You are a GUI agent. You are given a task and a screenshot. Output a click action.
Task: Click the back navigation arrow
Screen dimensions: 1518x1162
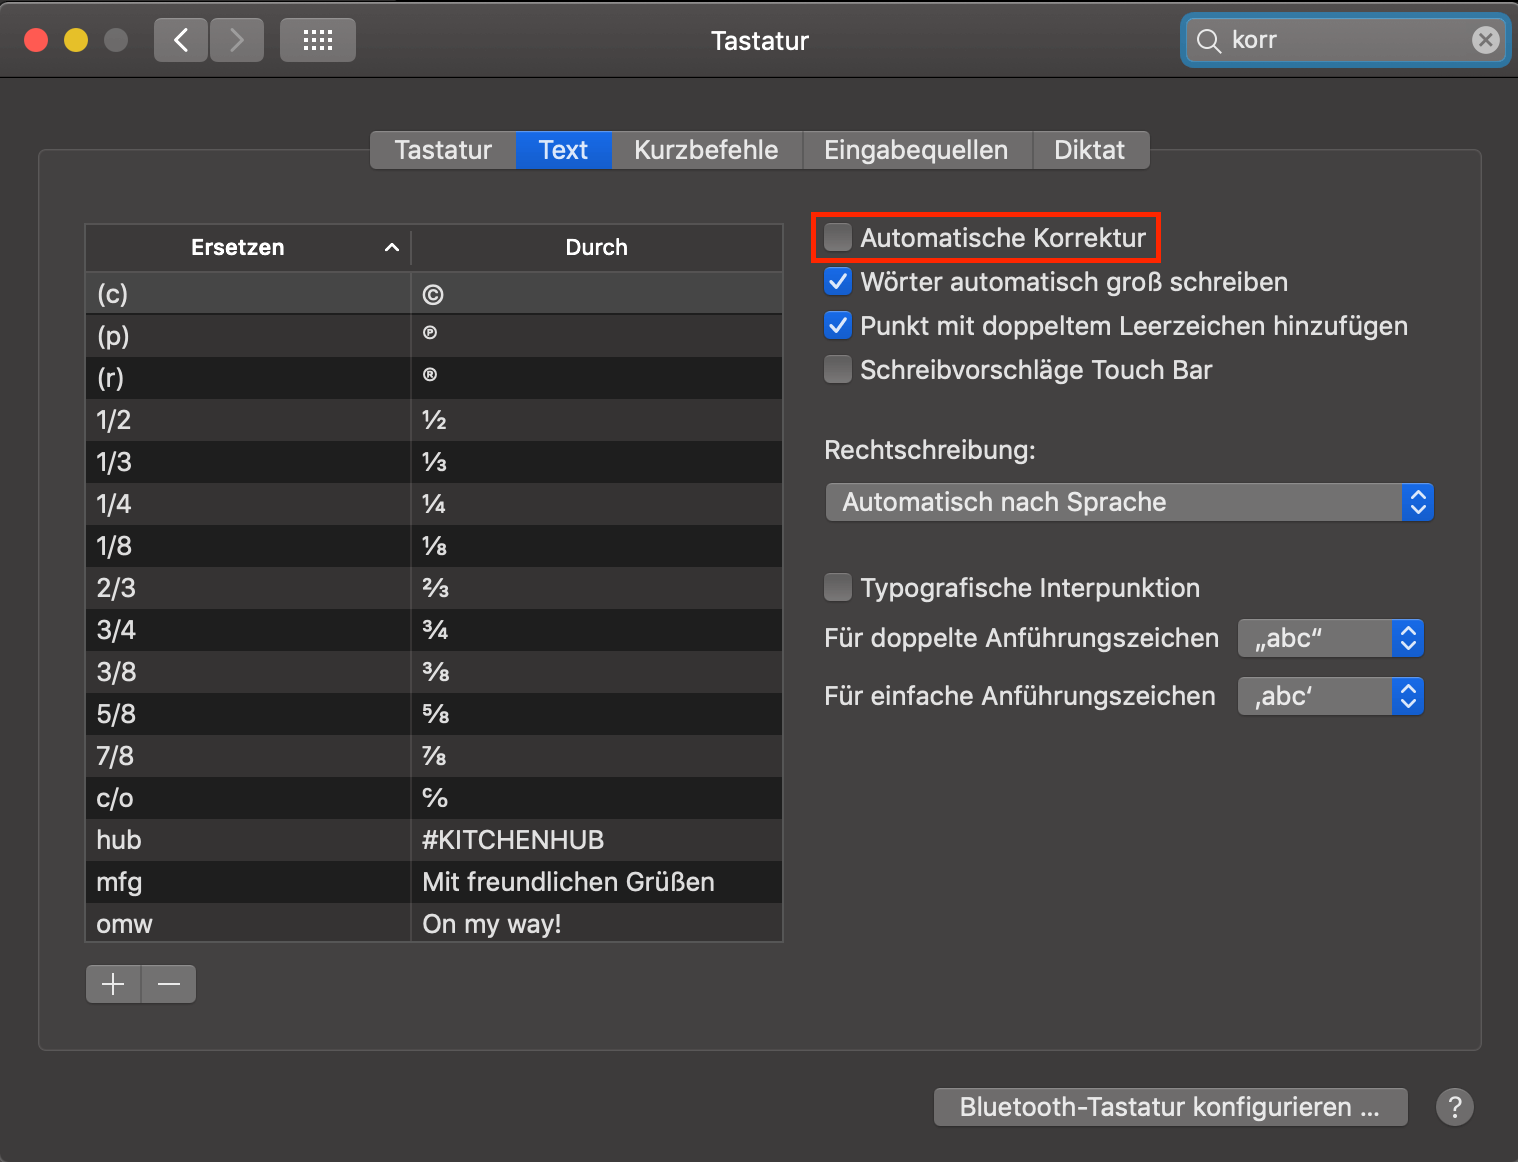click(180, 40)
